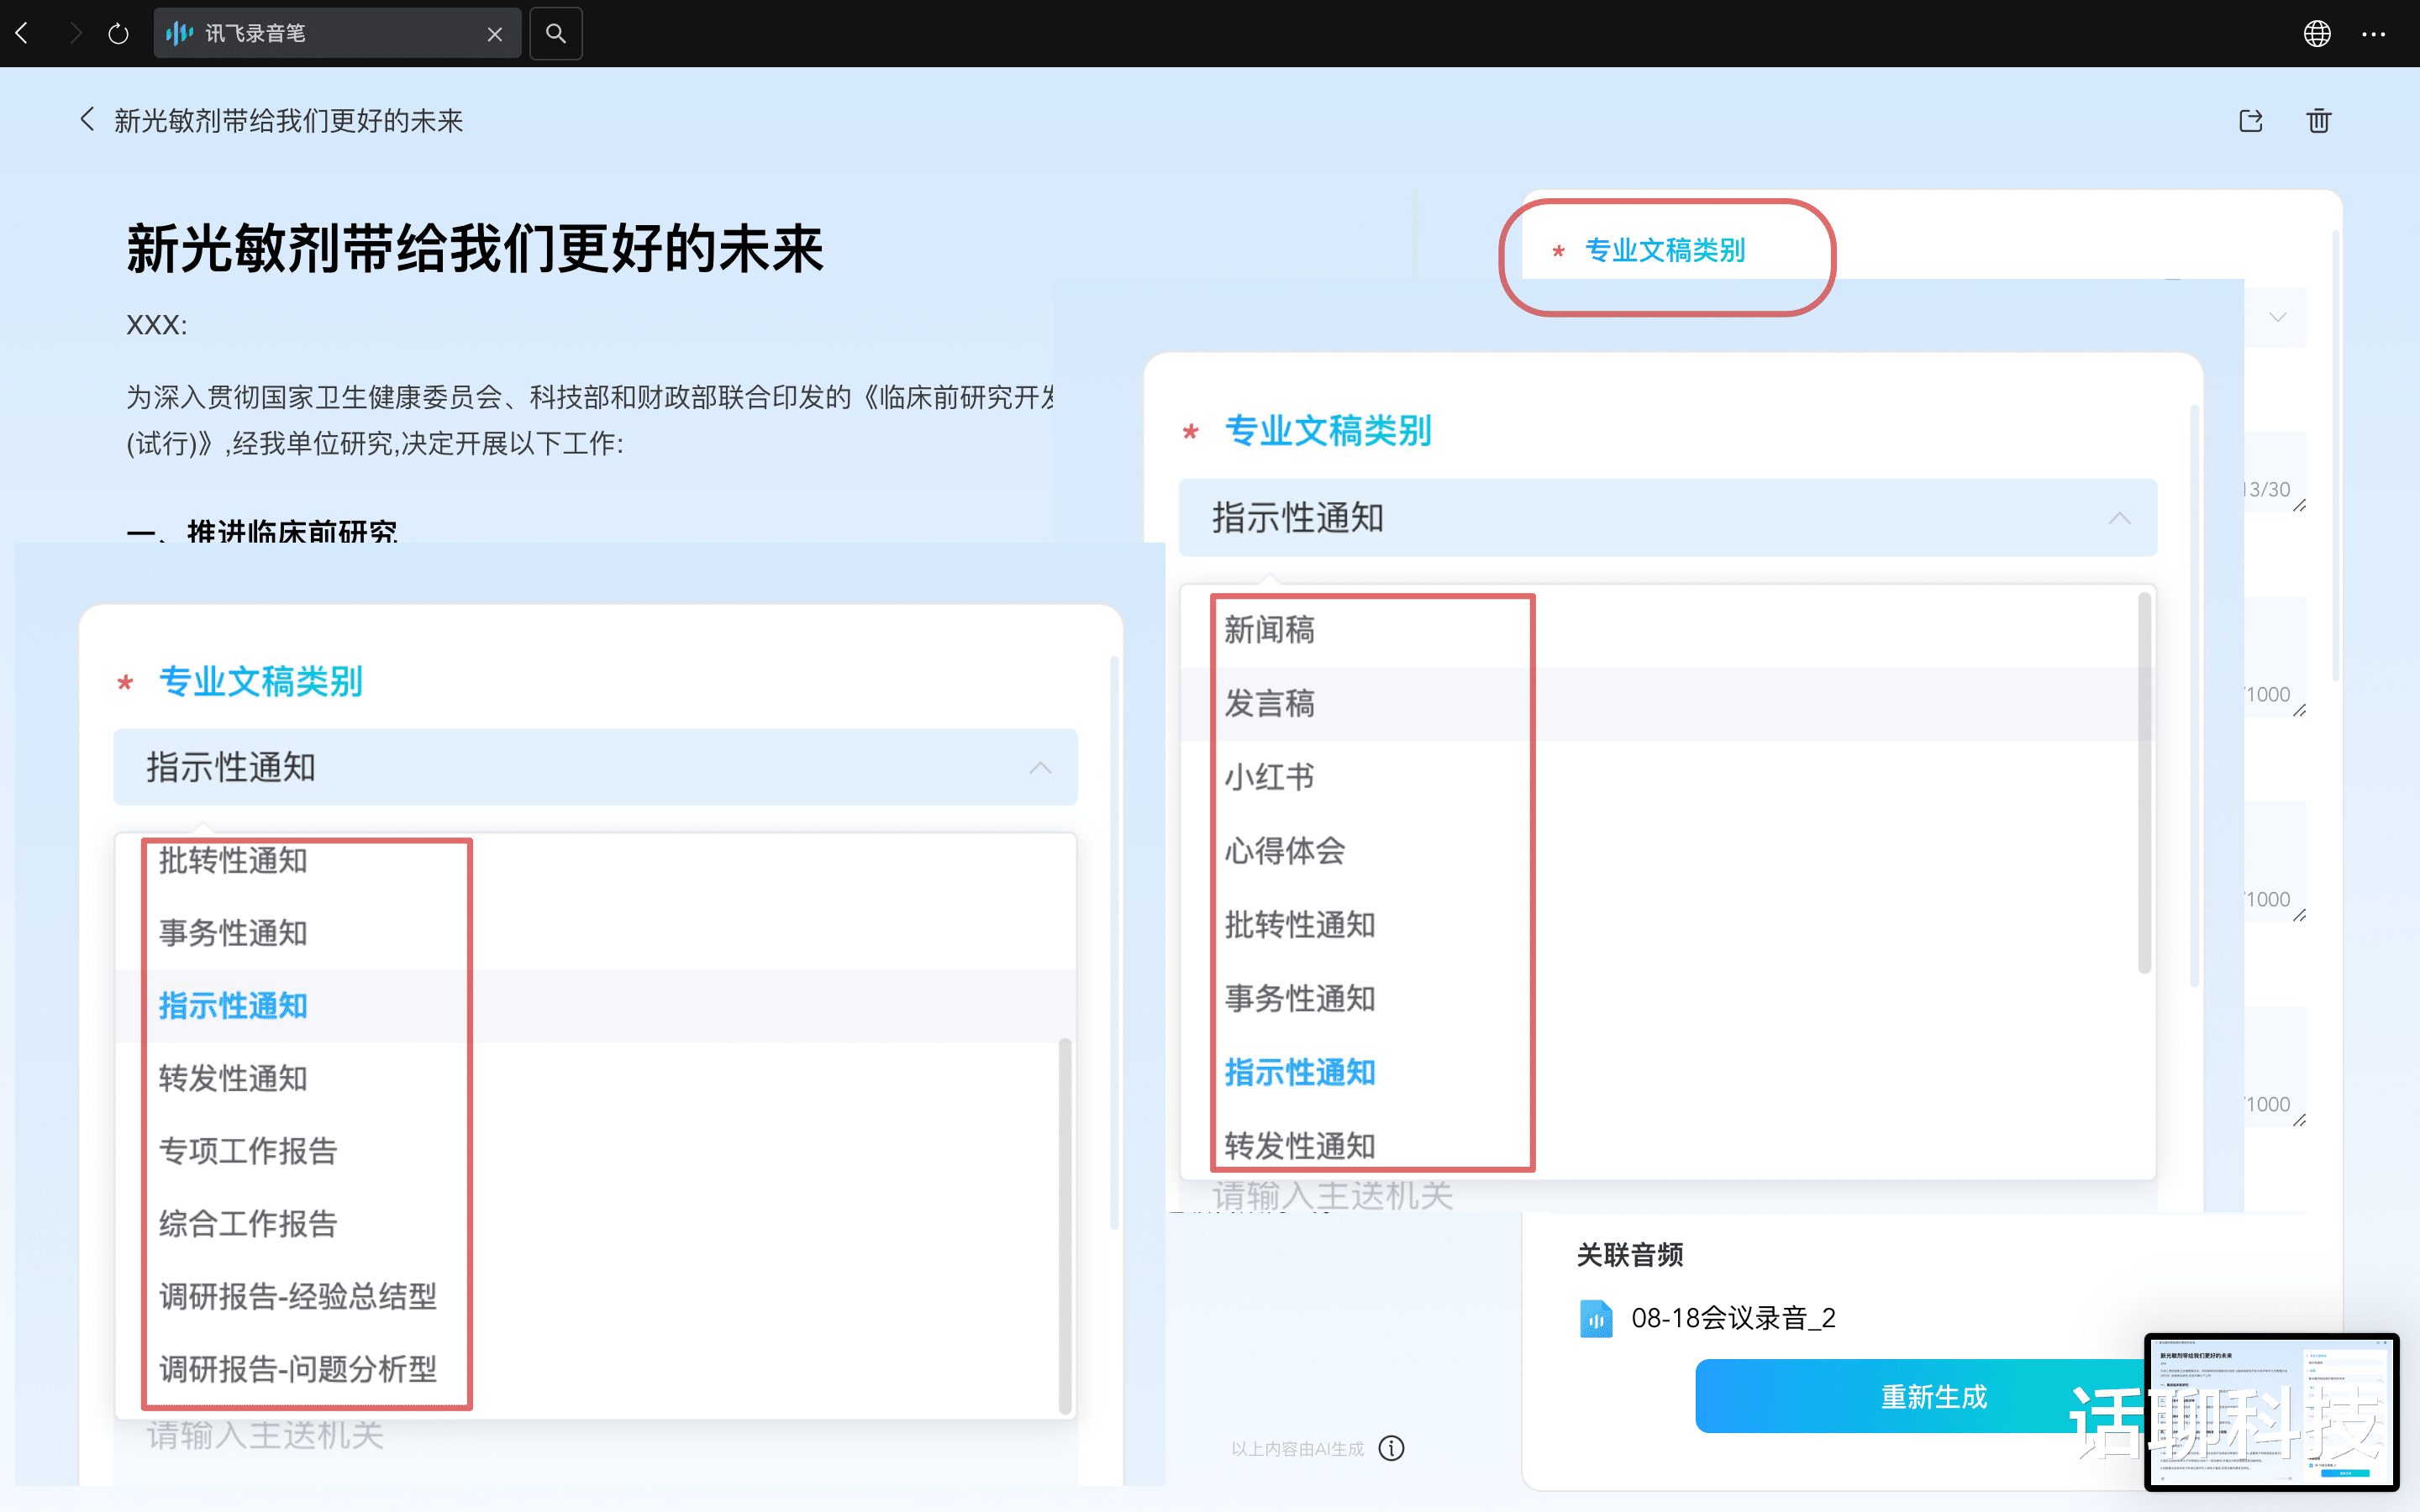Screen dimensions: 2420x1512
Task: Delete document with trash icon
Action: 2318,121
